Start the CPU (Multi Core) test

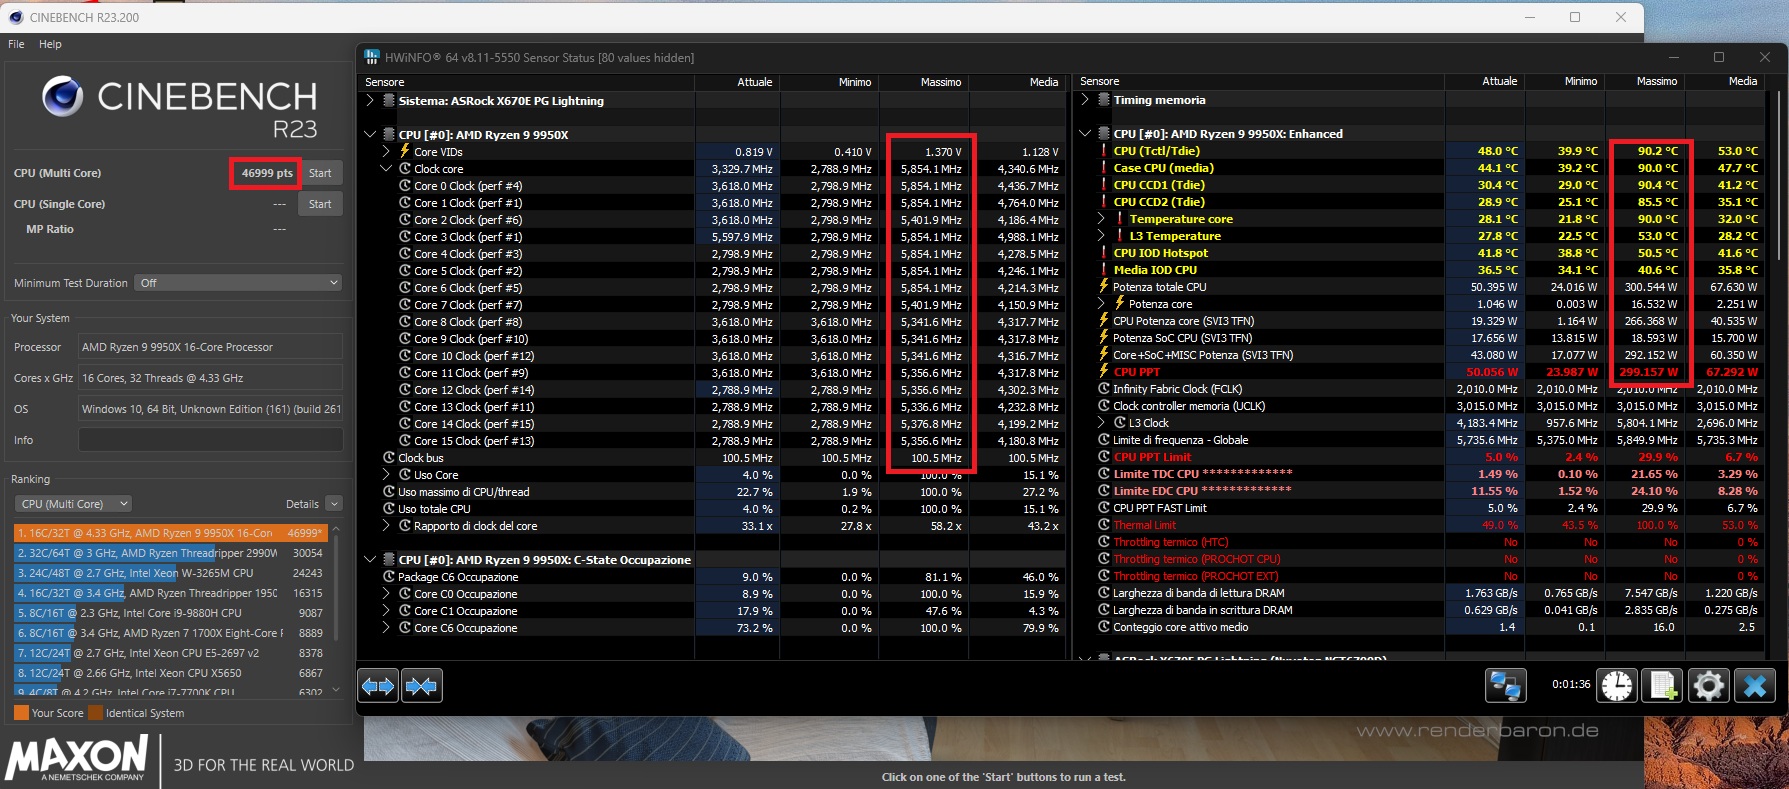320,173
